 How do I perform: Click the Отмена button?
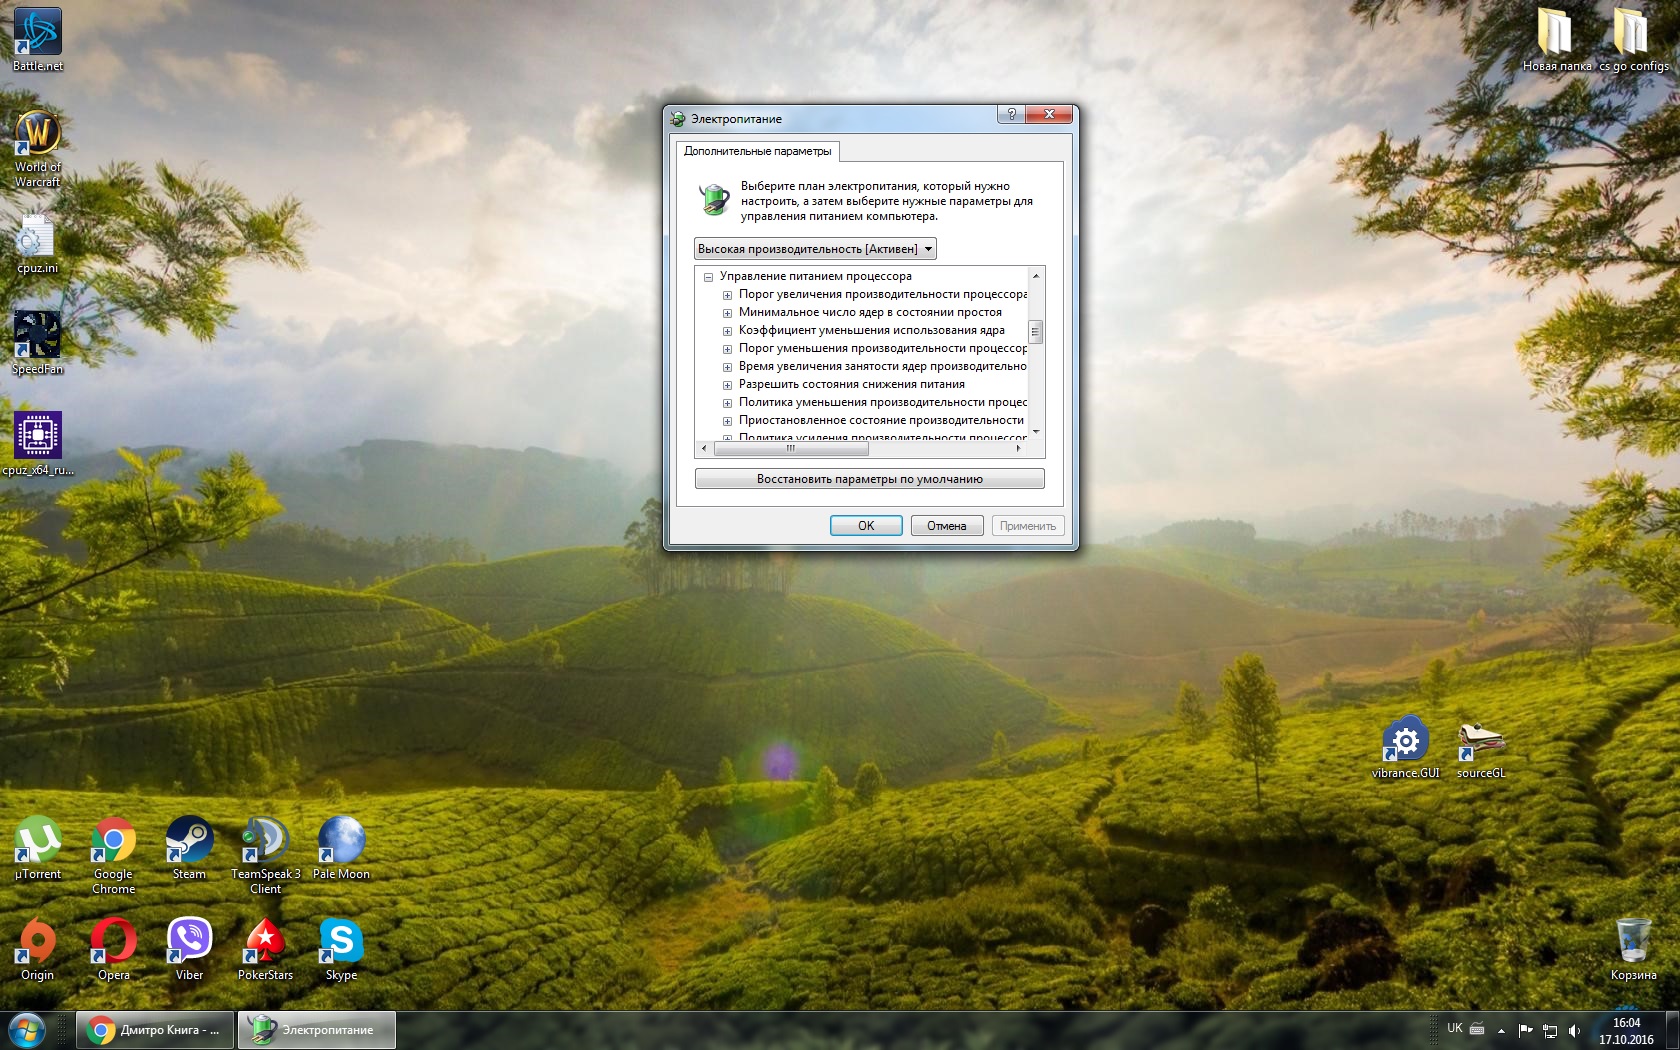tap(947, 526)
